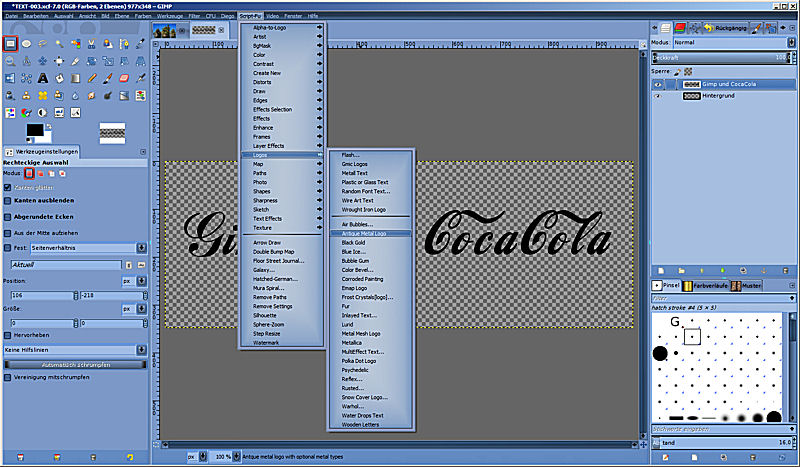Image resolution: width=800 pixels, height=467 pixels.
Task: Hide the Gimp und CocaCola layer
Action: pyautogui.click(x=658, y=84)
